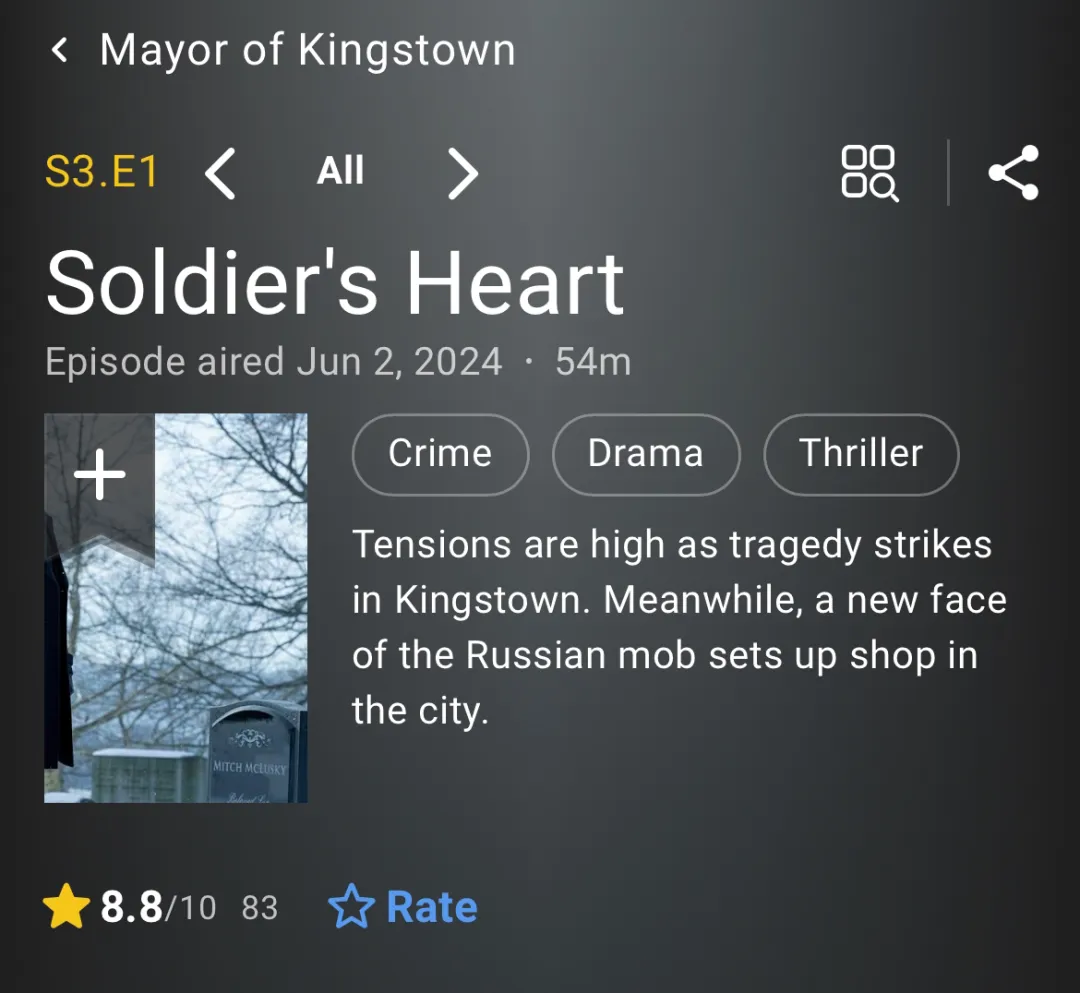
Task: Open the Mayor of Kingstown series page
Action: (x=307, y=50)
